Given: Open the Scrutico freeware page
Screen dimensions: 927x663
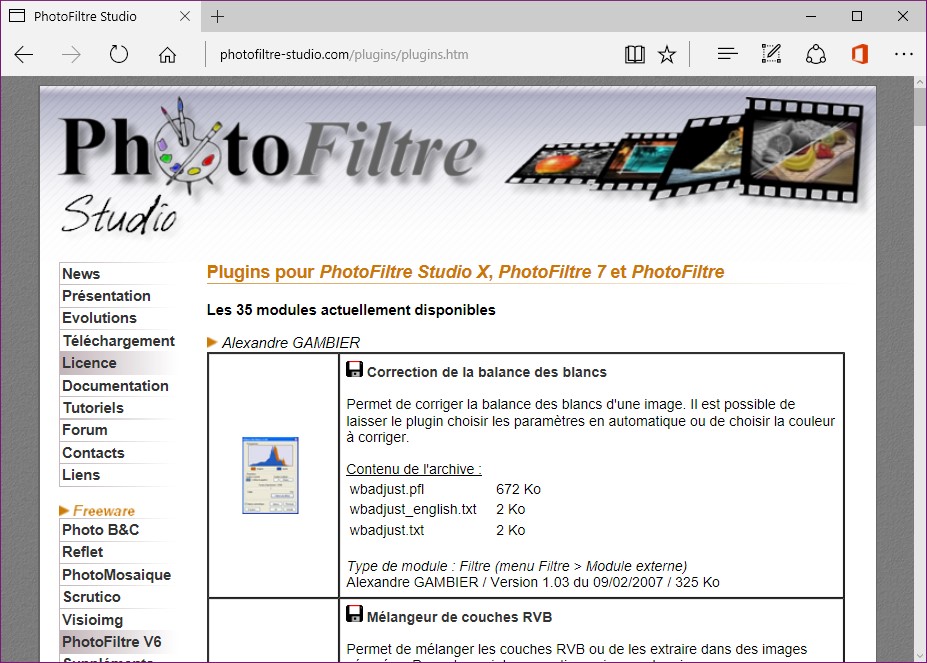Looking at the screenshot, I should (92, 596).
